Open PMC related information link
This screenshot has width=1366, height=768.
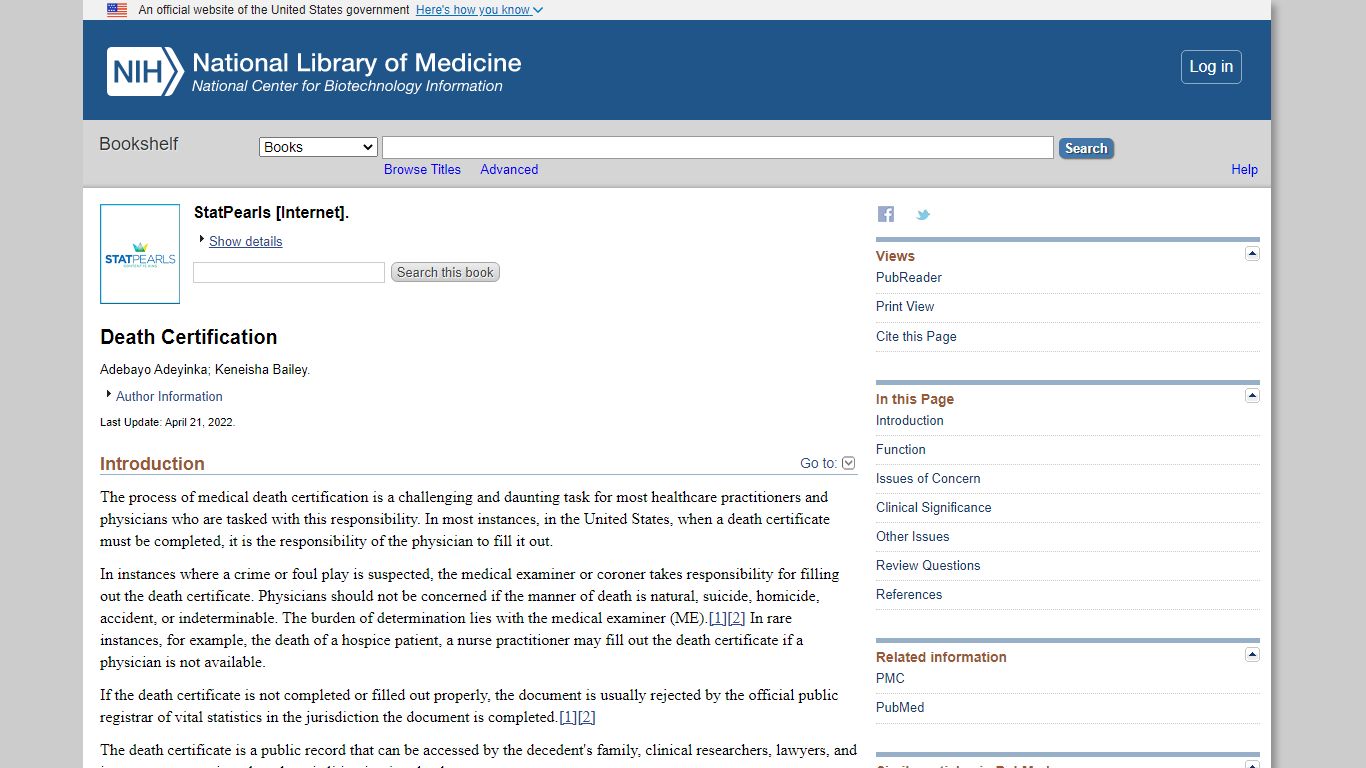pos(890,678)
